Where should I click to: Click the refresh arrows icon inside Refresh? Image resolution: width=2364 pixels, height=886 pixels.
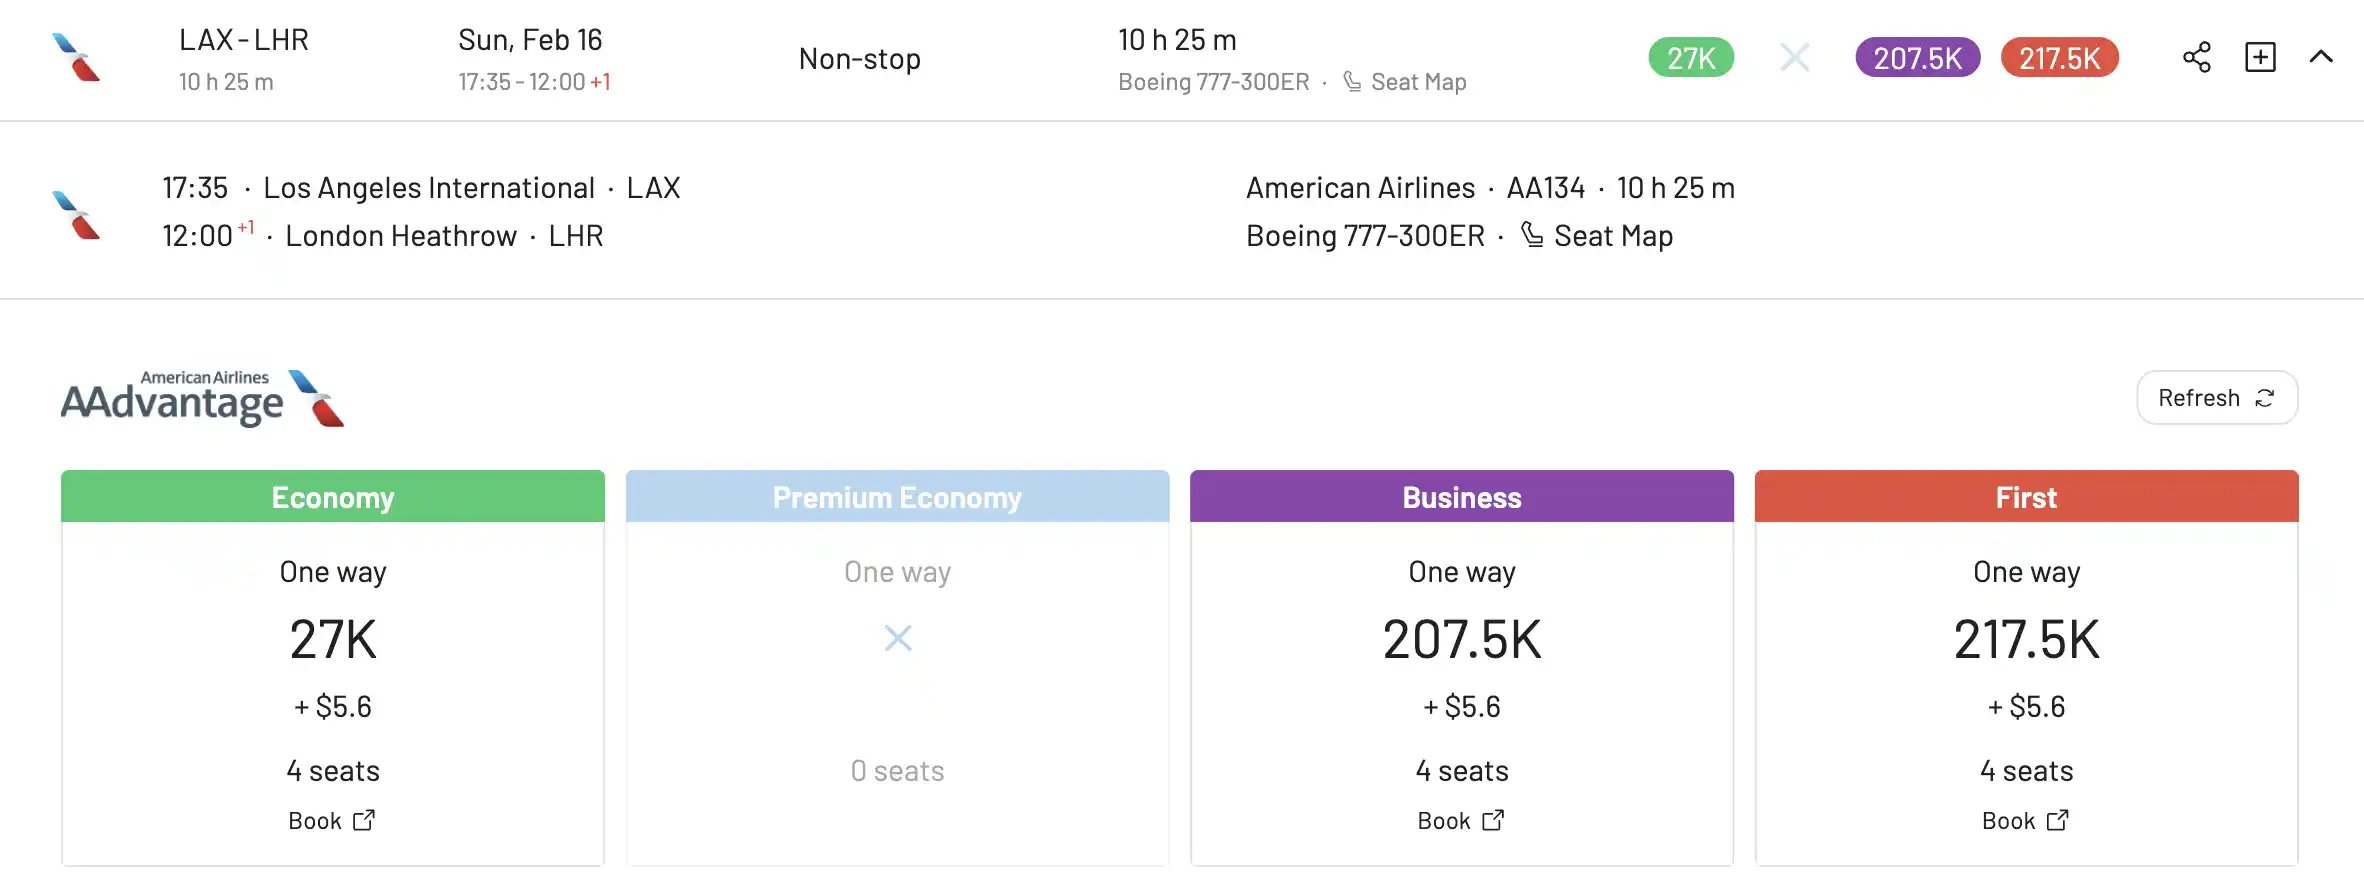tap(2265, 398)
